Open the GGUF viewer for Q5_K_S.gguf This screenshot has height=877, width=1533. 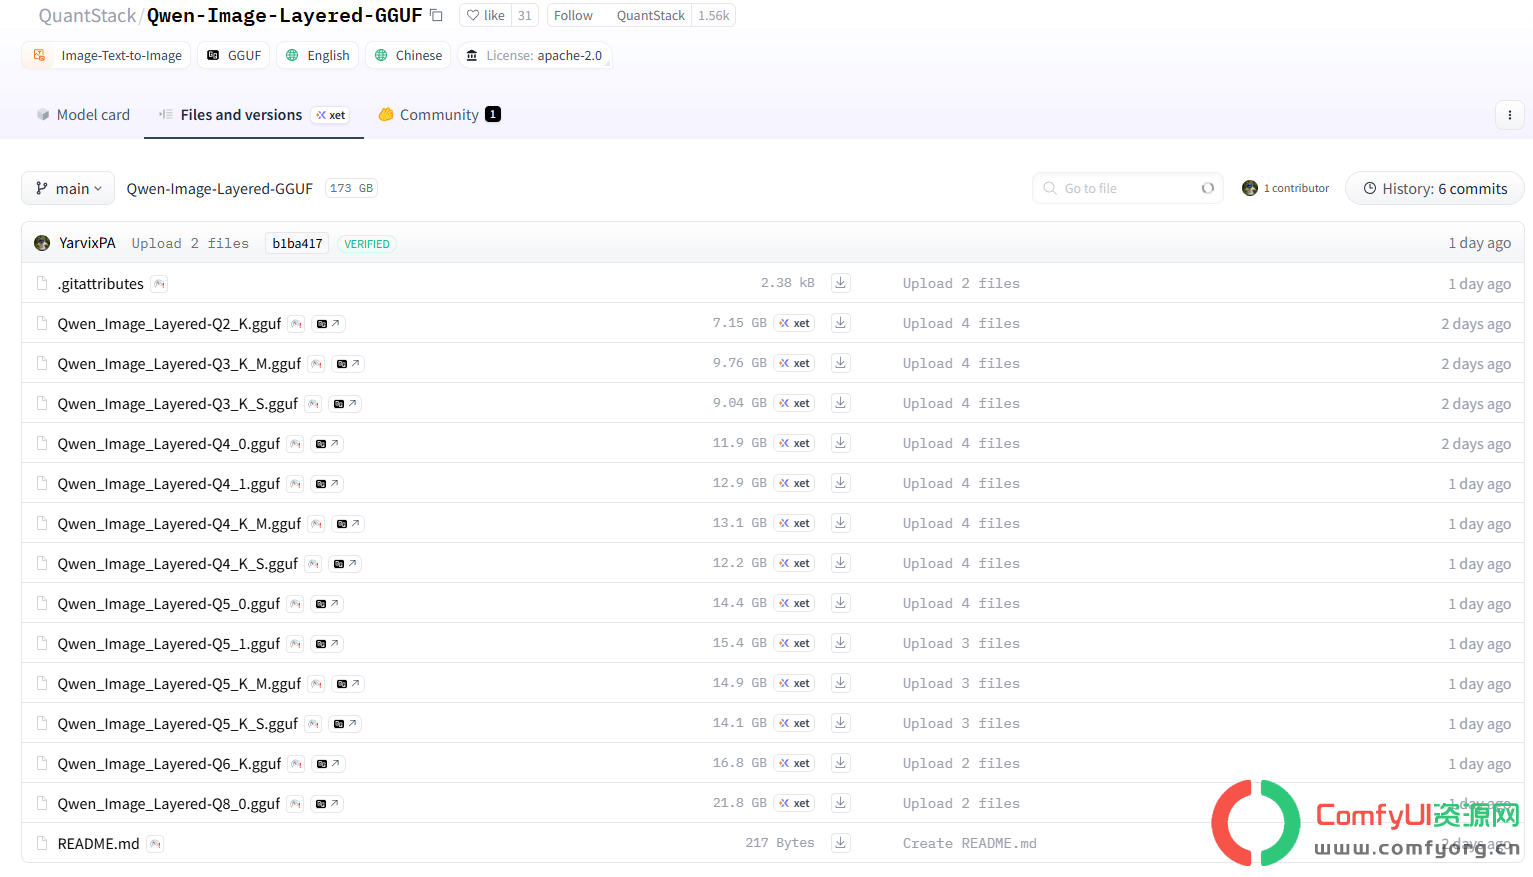pos(345,724)
